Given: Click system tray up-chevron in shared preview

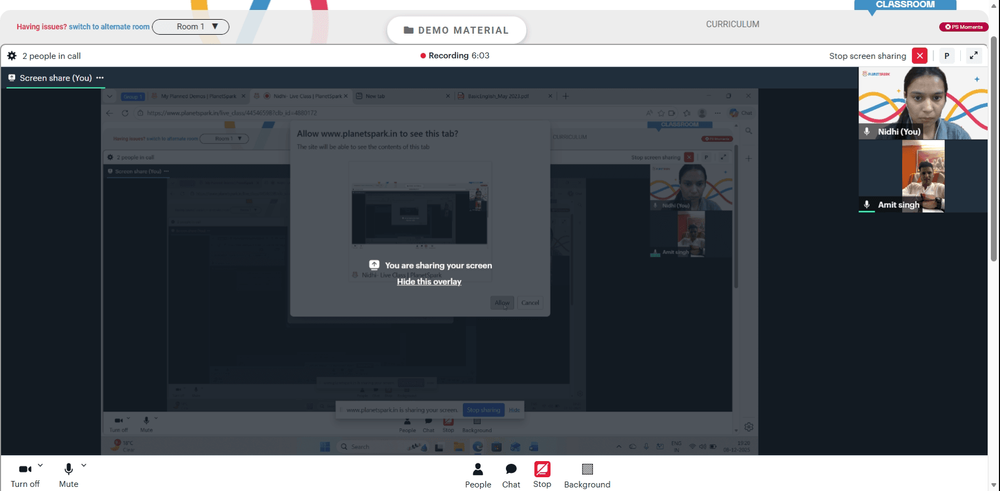Looking at the screenshot, I should (x=619, y=446).
